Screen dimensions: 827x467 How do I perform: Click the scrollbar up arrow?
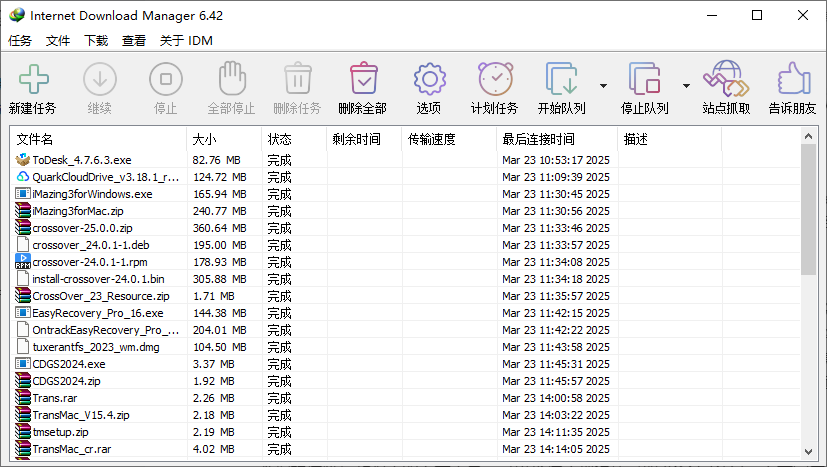pyautogui.click(x=809, y=136)
